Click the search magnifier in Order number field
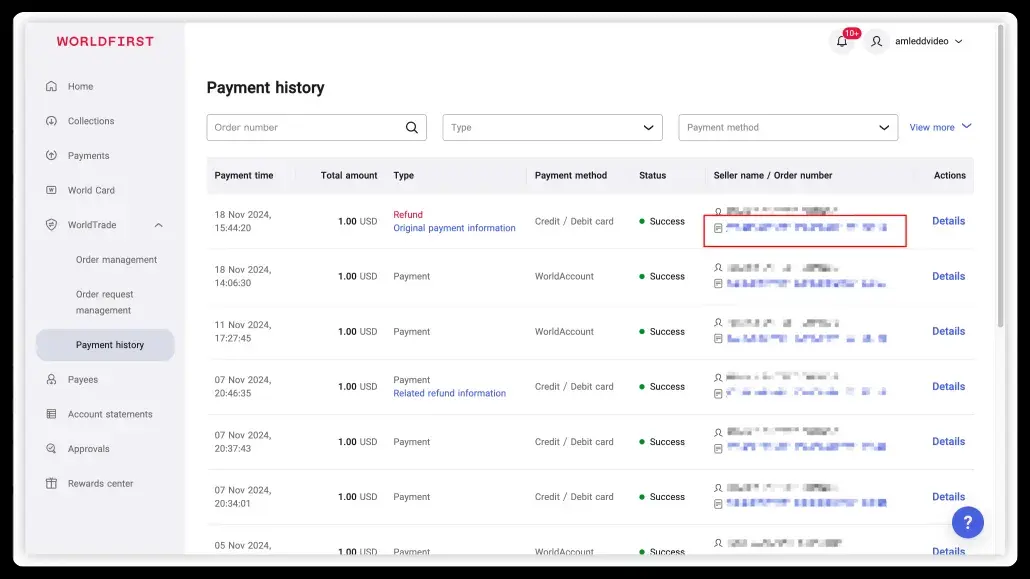Image resolution: width=1030 pixels, height=579 pixels. 412,128
